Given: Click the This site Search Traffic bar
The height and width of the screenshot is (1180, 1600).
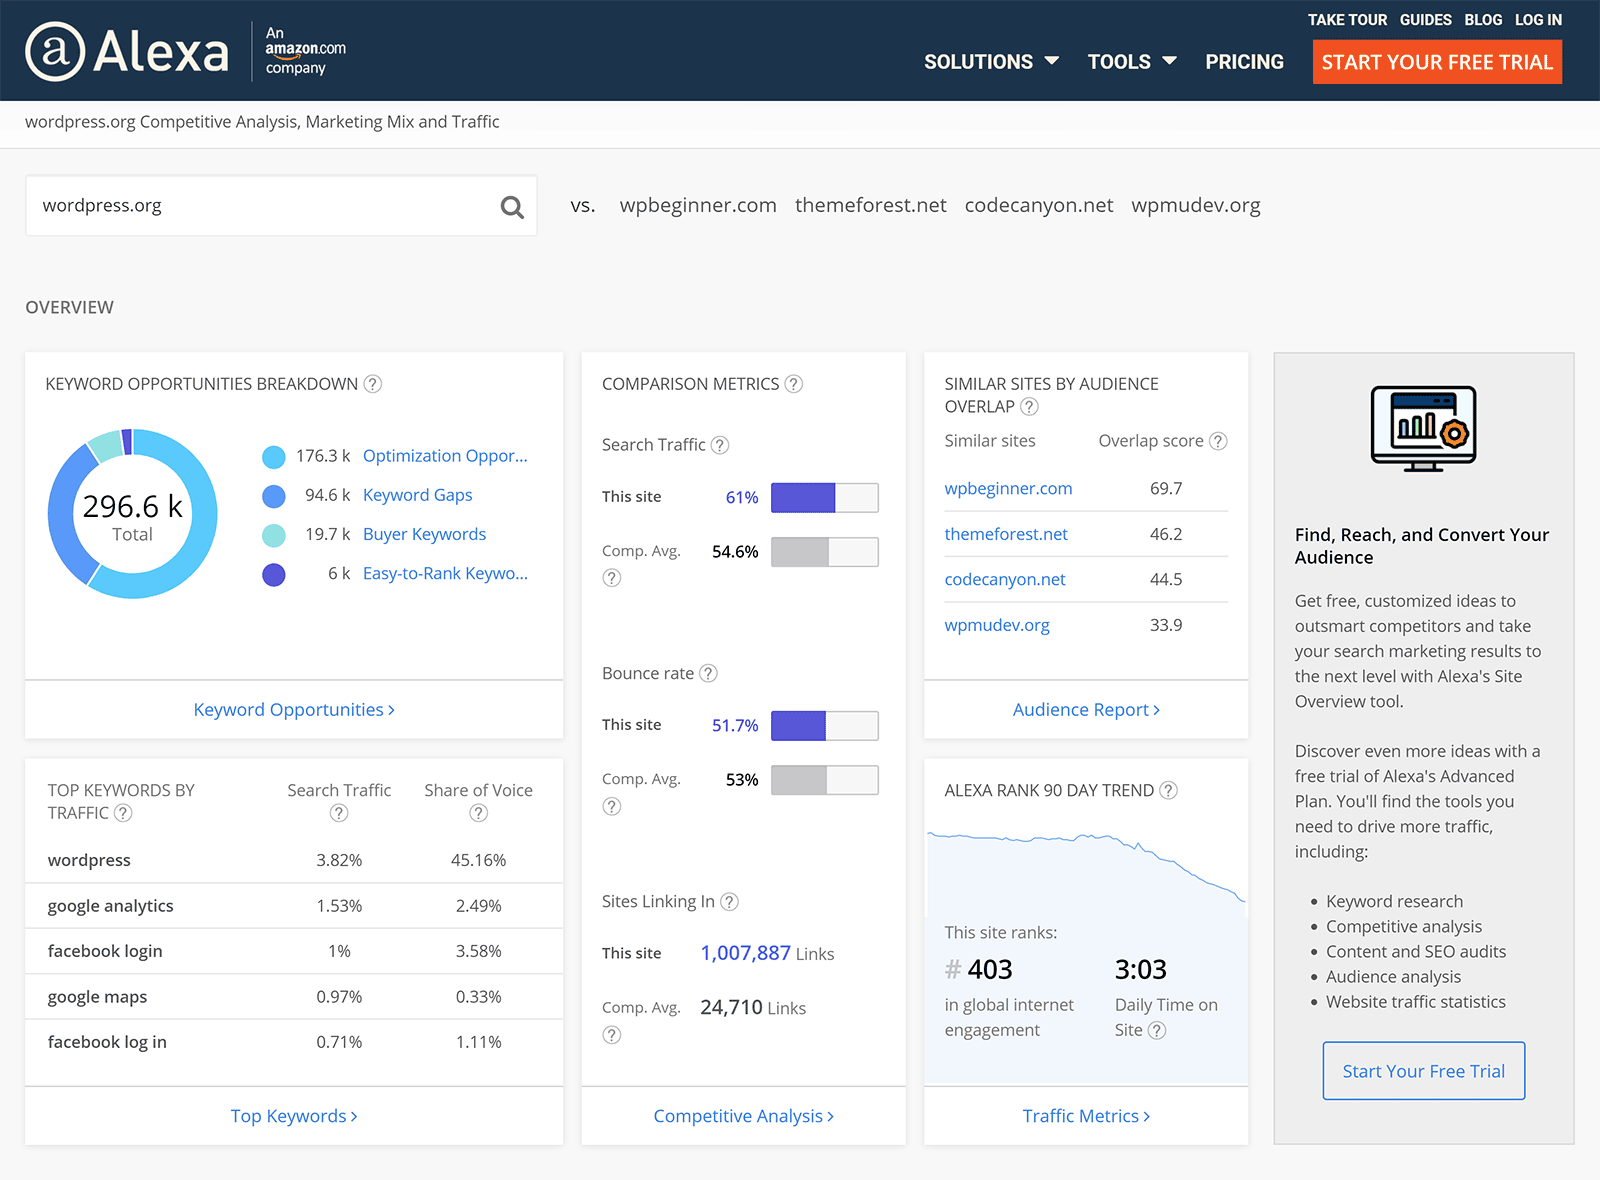Looking at the screenshot, I should click(x=825, y=497).
